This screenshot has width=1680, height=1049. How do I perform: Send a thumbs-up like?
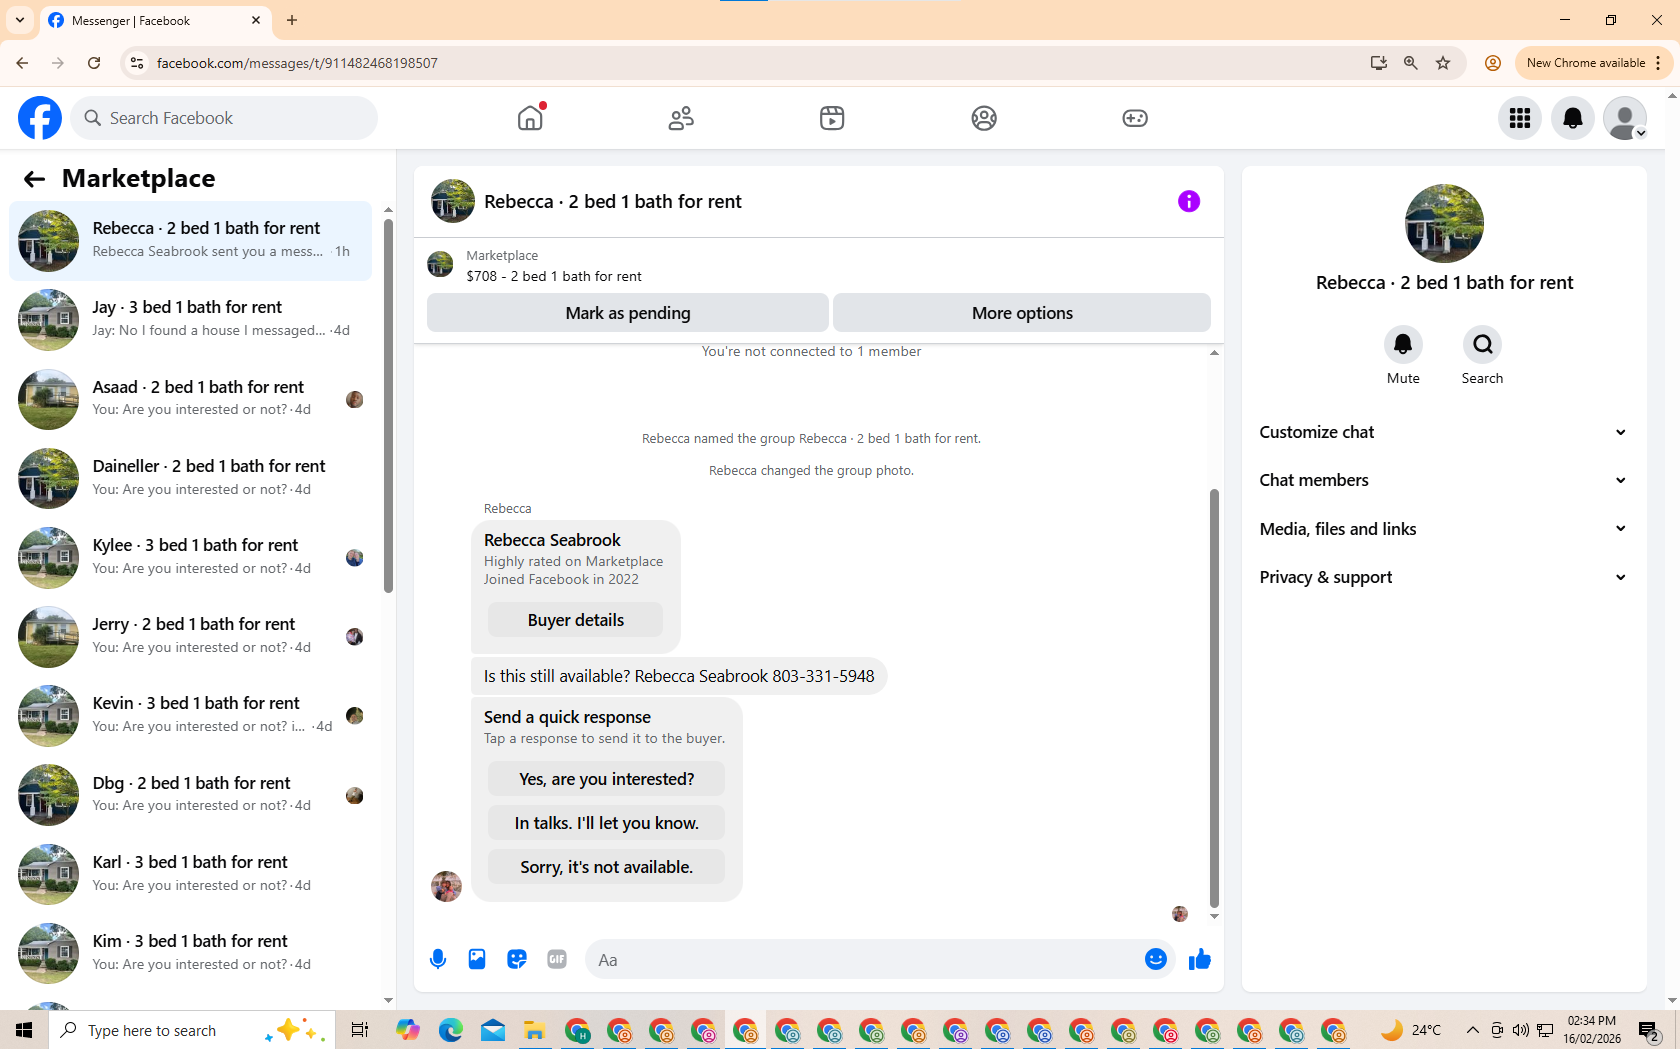pyautogui.click(x=1200, y=960)
